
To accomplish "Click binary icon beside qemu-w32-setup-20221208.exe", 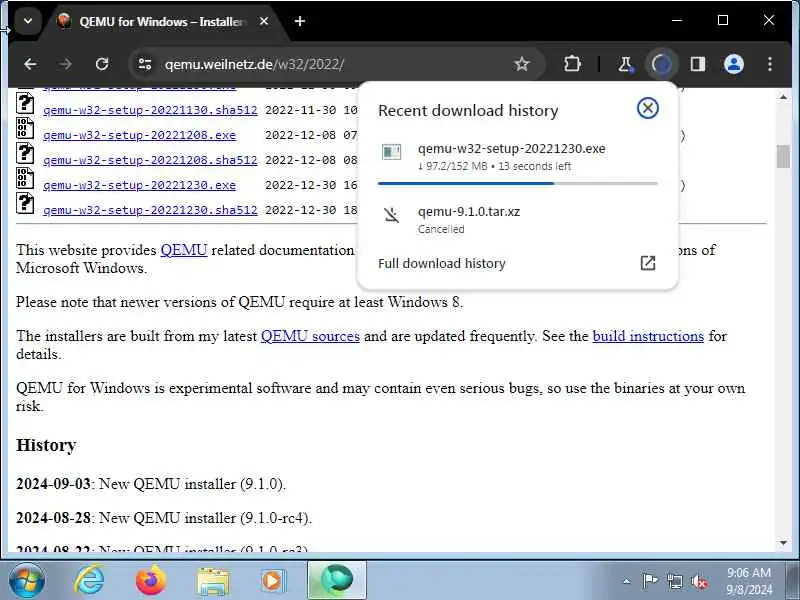I will point(25,129).
